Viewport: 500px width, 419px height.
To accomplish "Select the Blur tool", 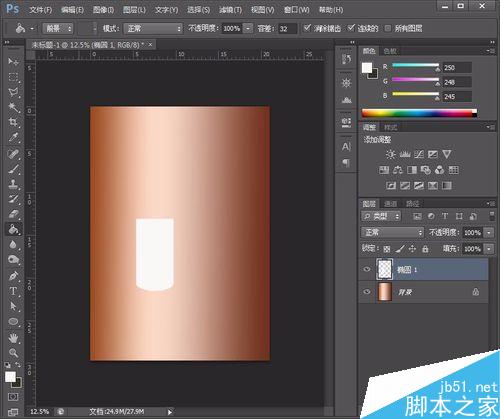I will pyautogui.click(x=13, y=245).
